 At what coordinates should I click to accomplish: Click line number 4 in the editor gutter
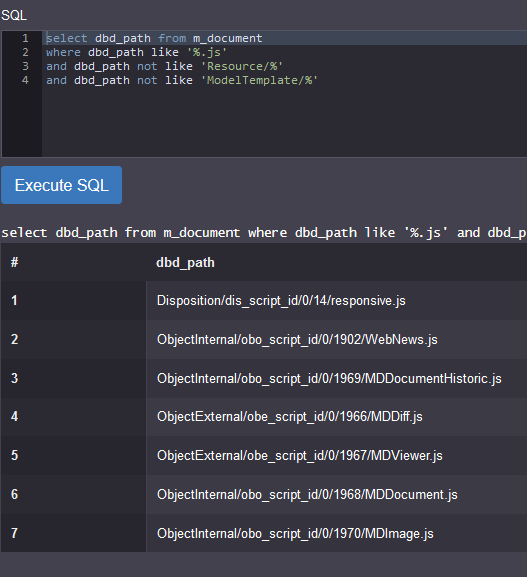(25, 80)
